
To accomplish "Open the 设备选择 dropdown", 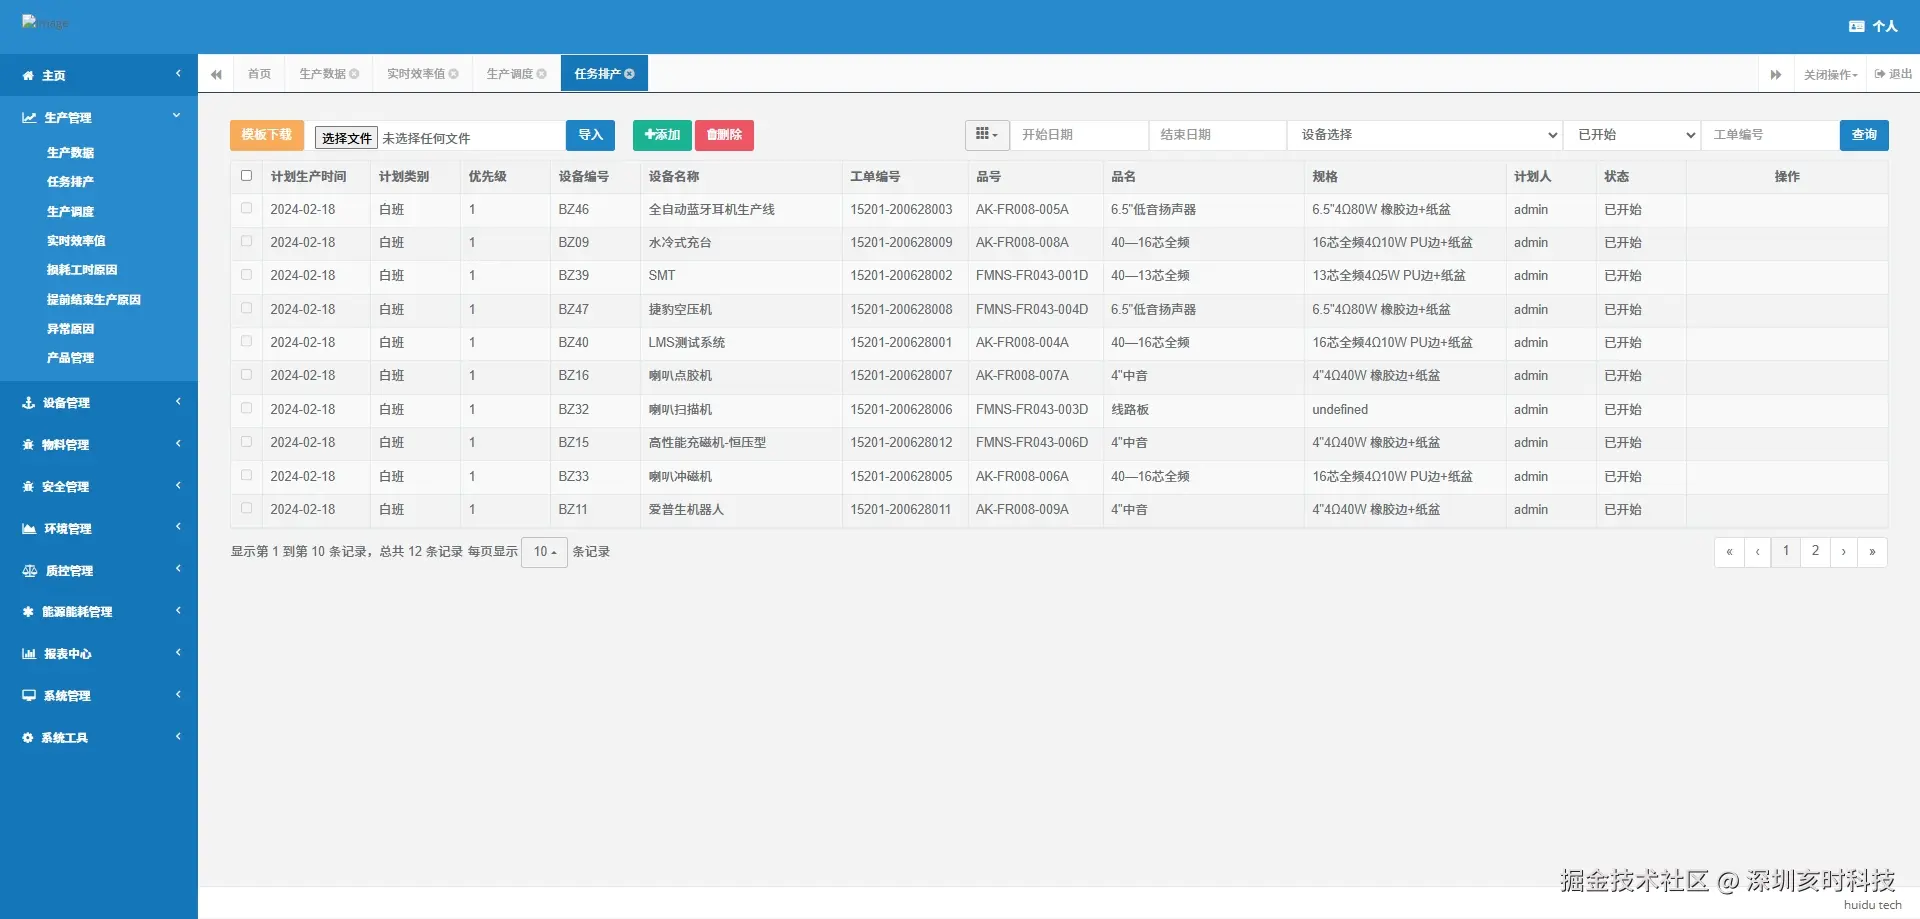I will 1425,135.
